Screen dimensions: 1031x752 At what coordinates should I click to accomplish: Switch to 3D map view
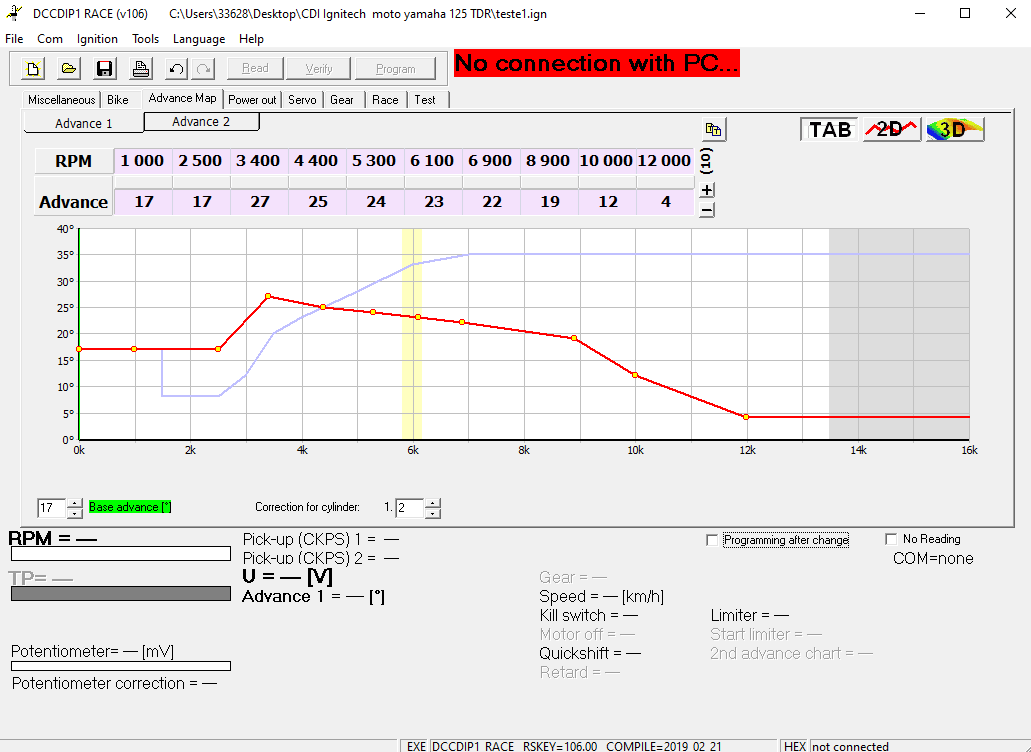(x=955, y=129)
